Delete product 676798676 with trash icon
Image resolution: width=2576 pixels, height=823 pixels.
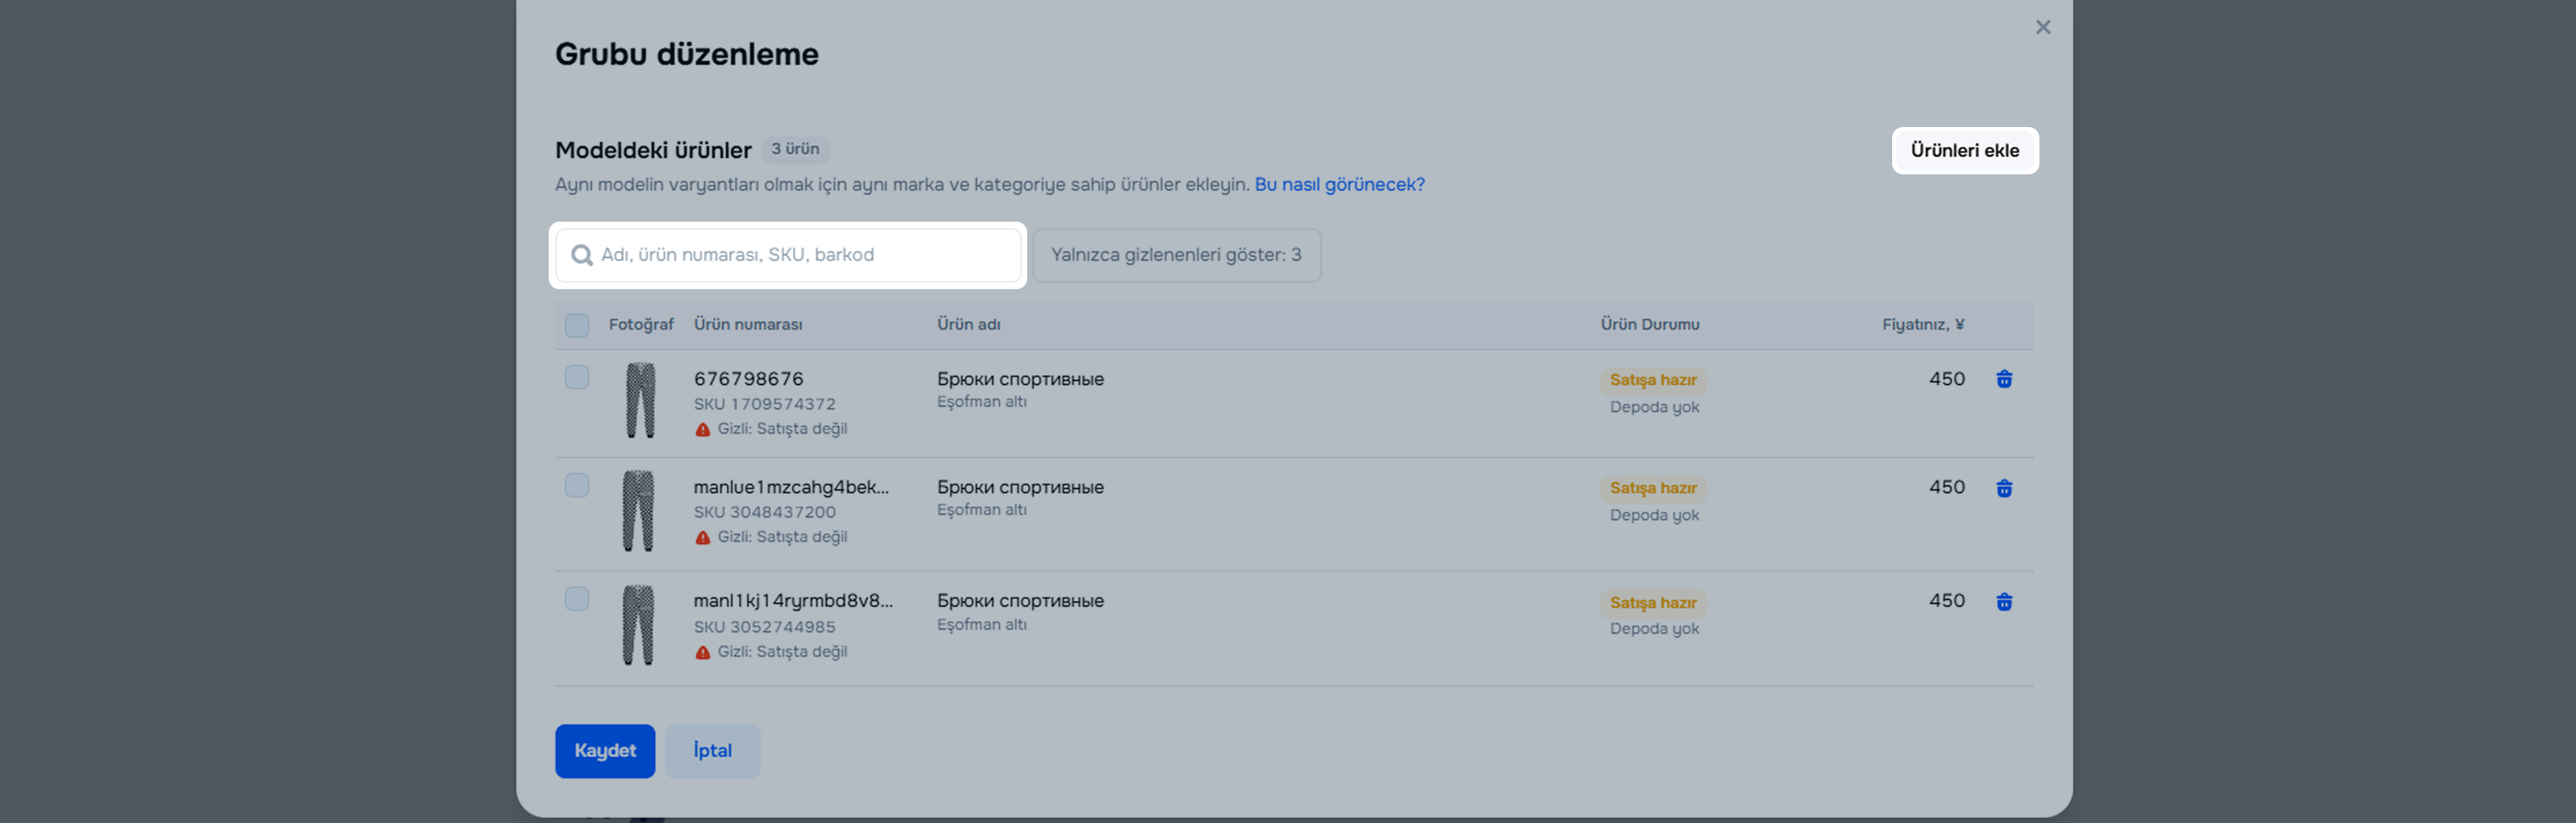point(2003,379)
